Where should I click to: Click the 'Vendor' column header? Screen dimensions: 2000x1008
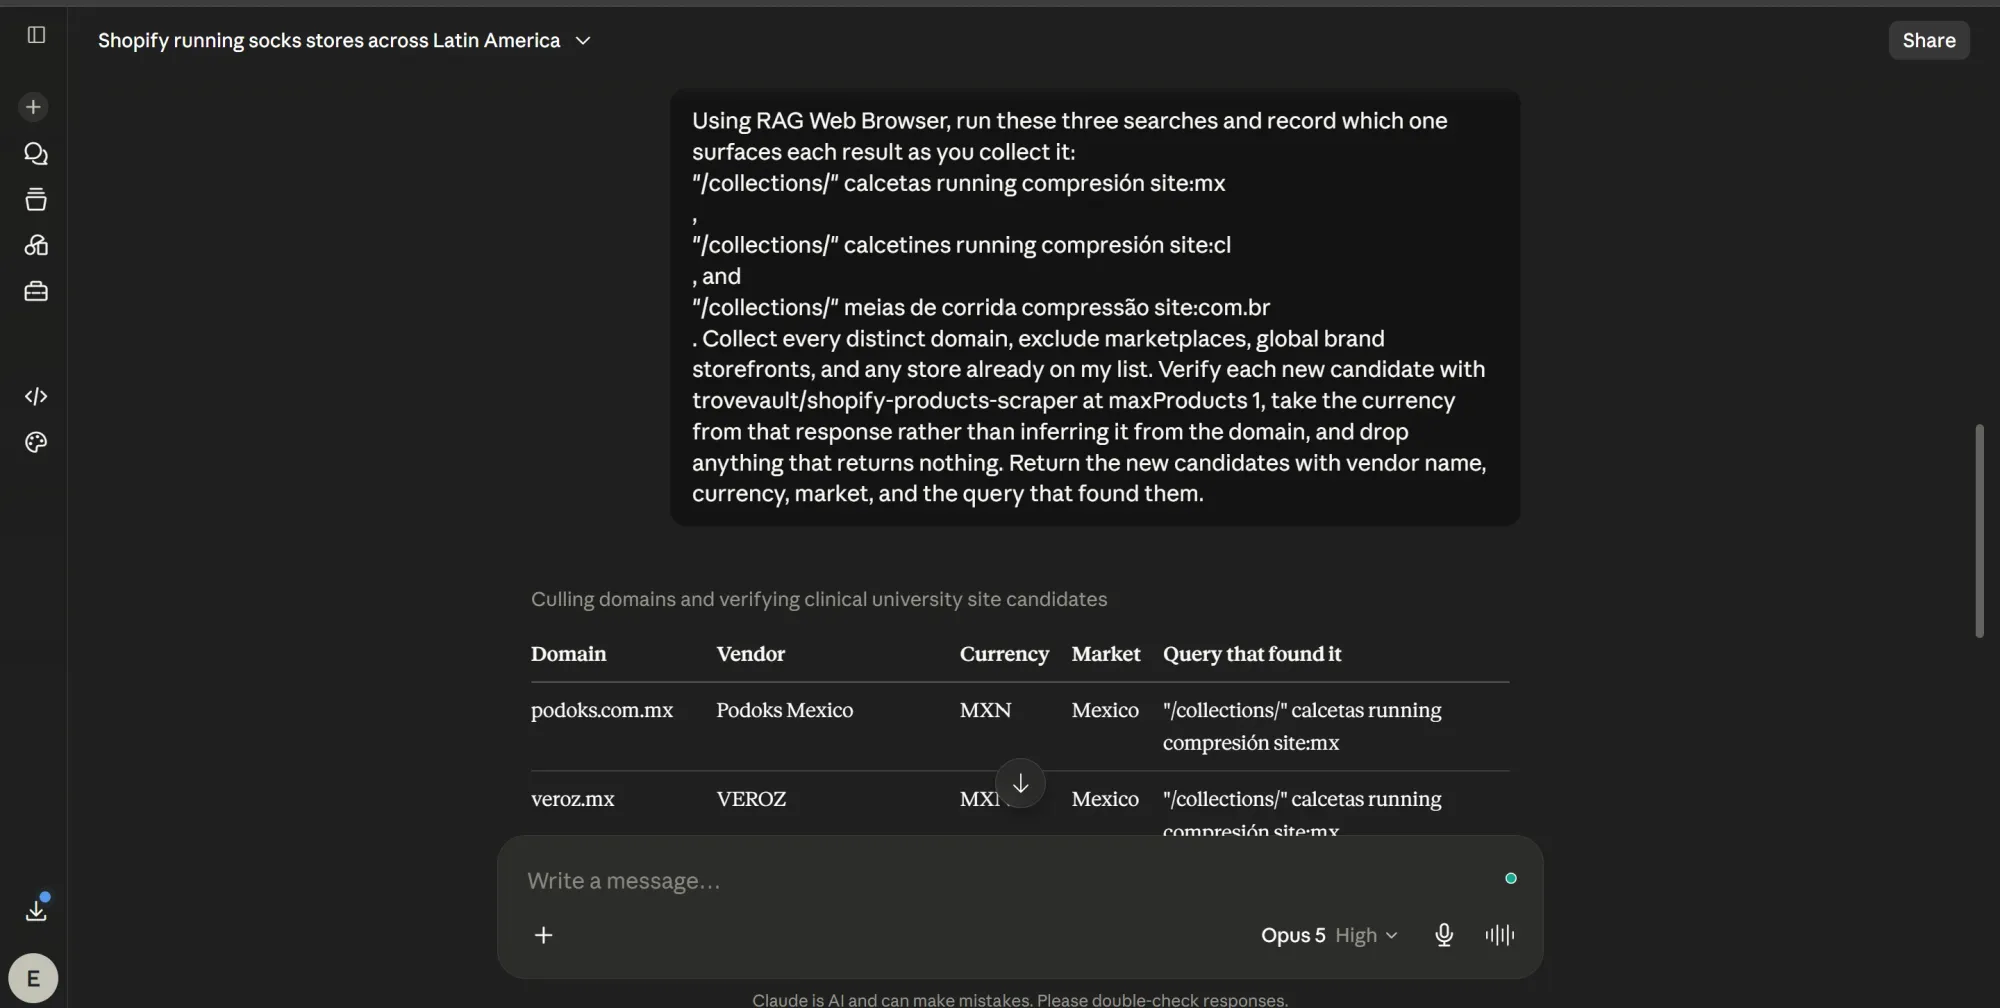[751, 654]
